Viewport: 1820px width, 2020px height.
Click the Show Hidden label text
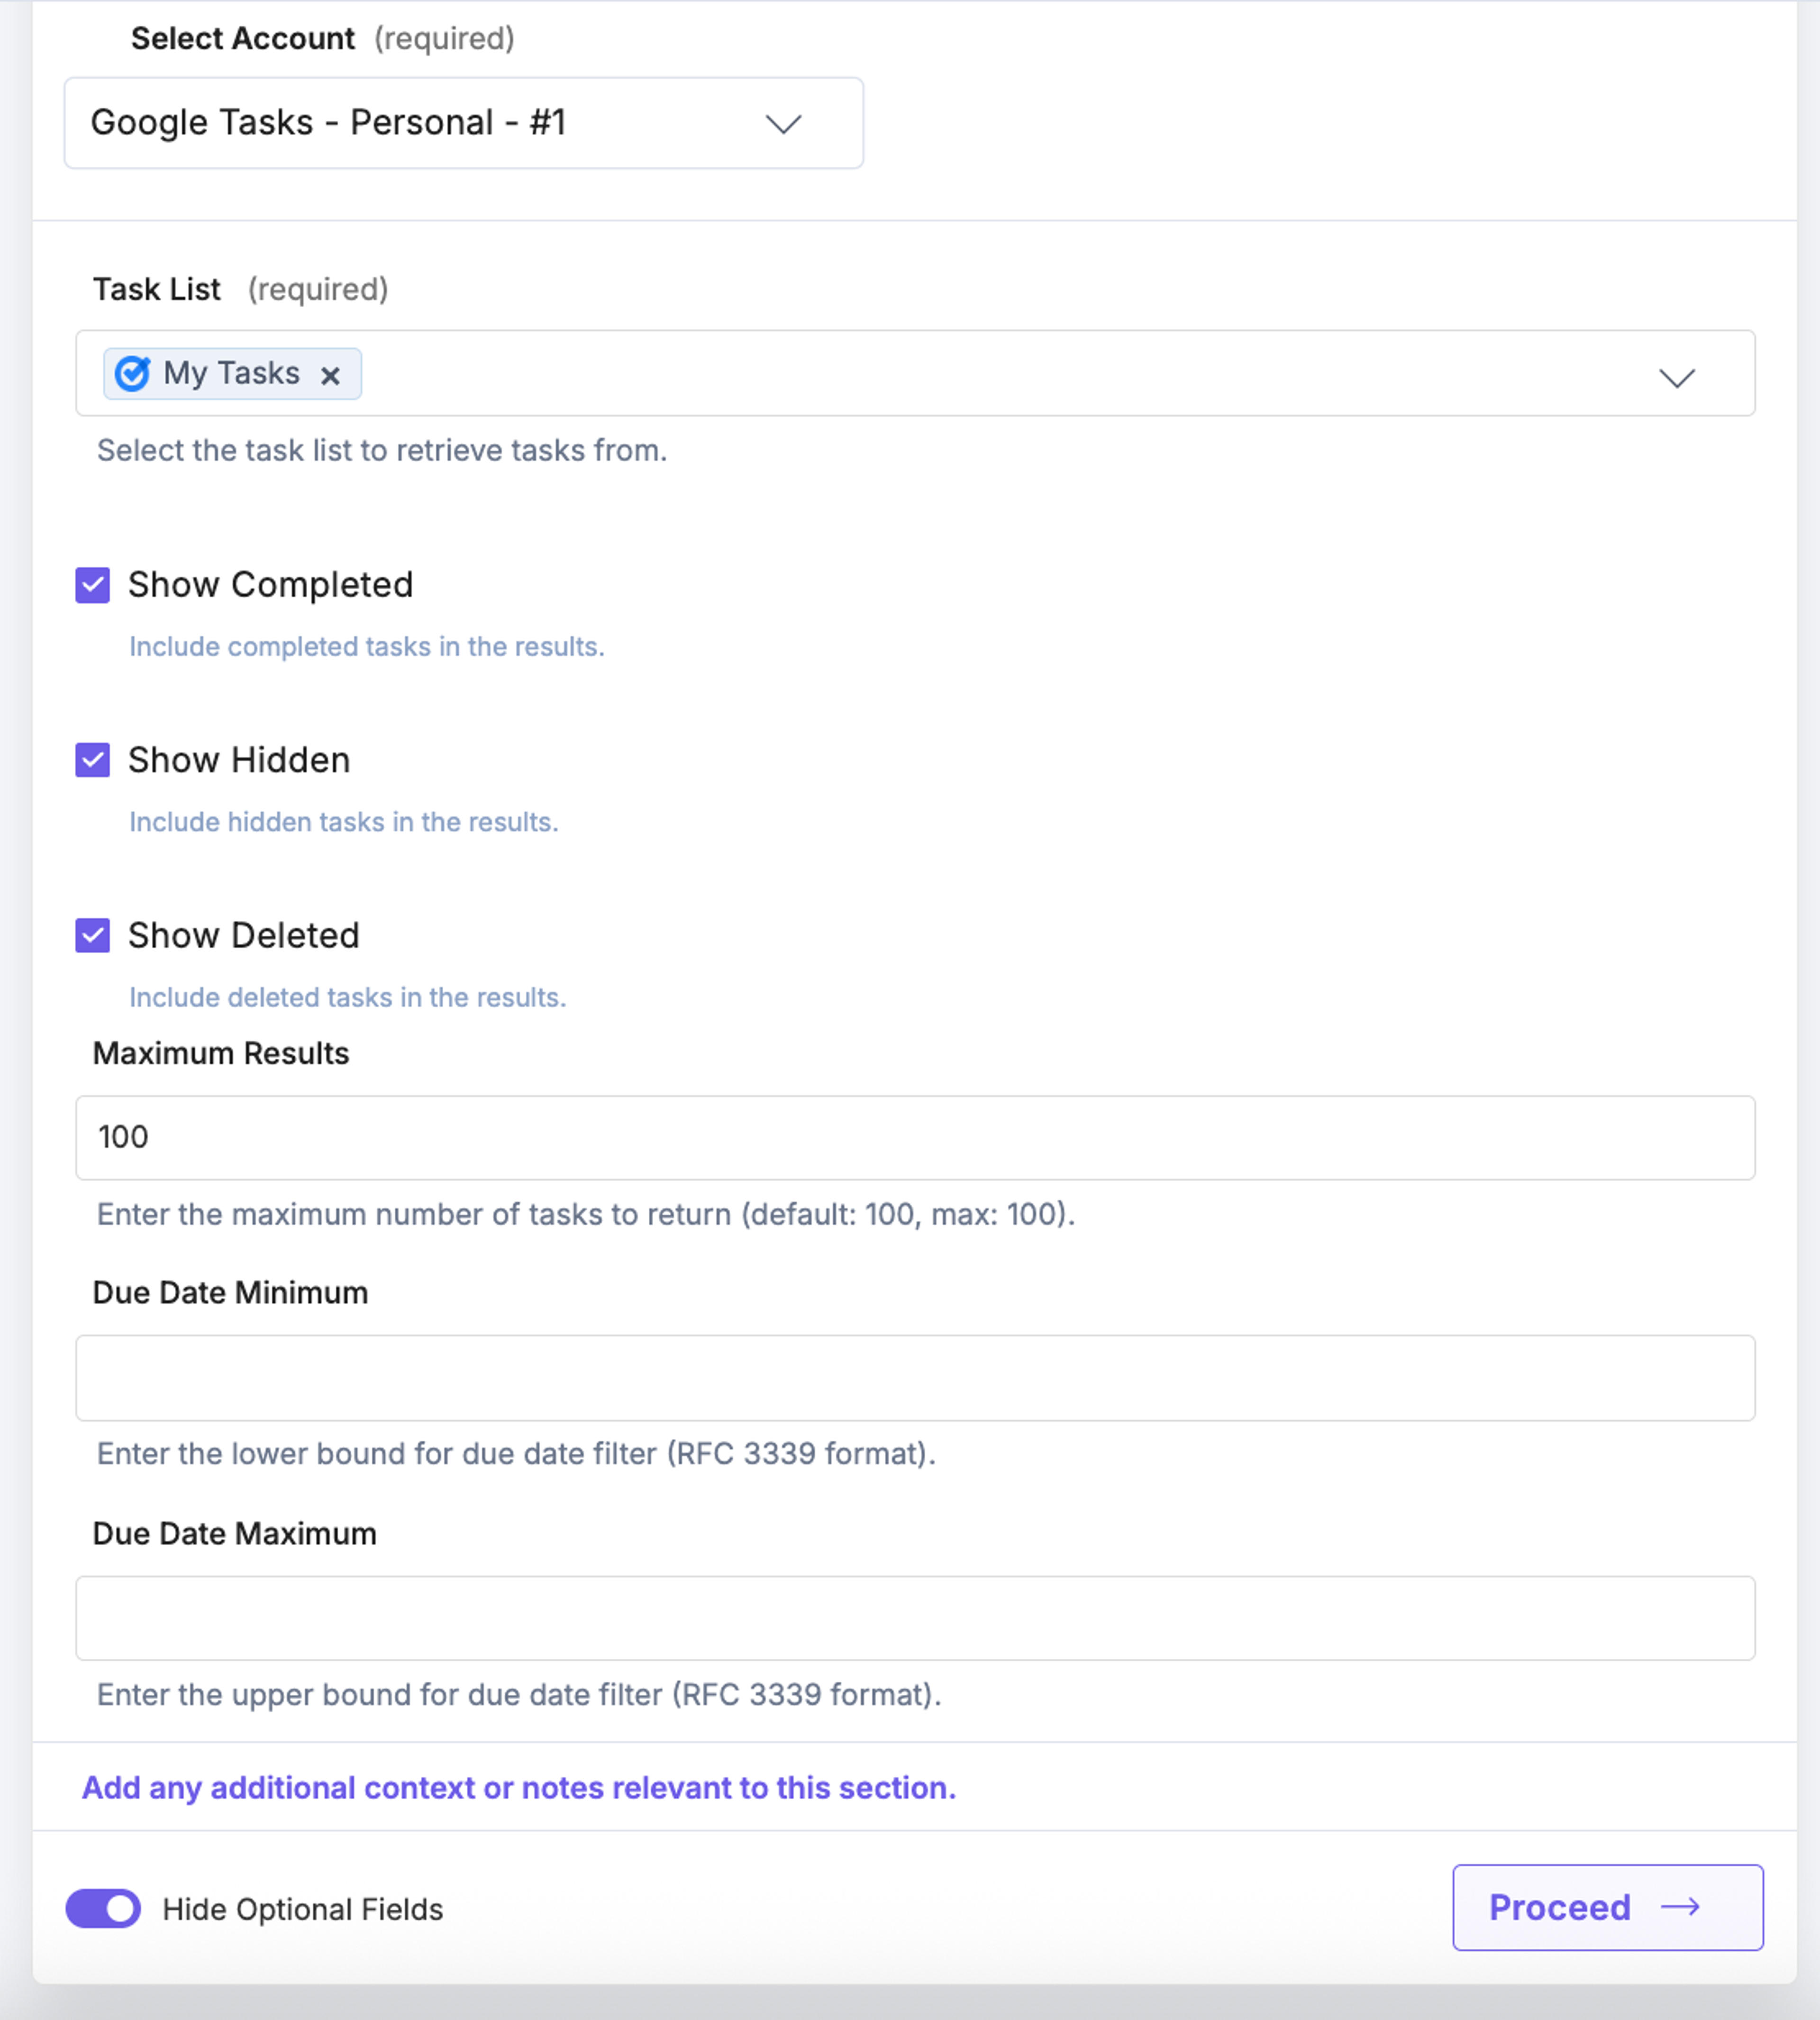pyautogui.click(x=239, y=760)
